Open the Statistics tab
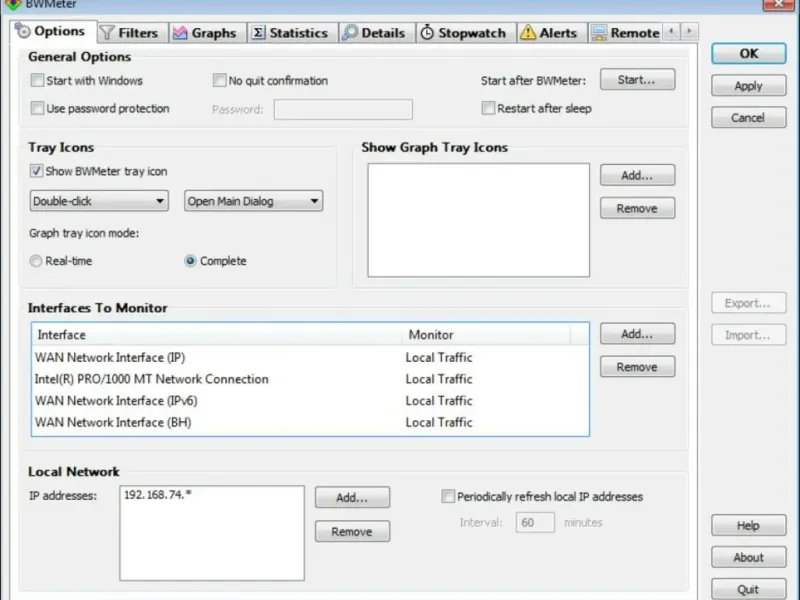The image size is (800, 600). click(x=293, y=33)
